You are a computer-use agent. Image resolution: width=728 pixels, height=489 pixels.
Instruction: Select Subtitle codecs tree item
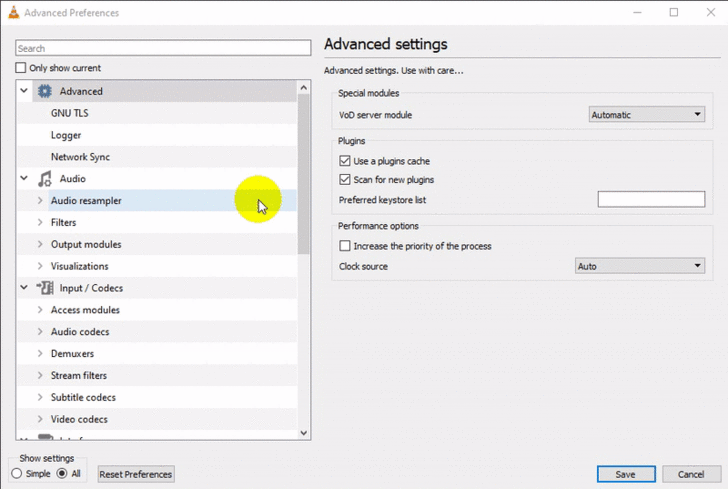(84, 397)
